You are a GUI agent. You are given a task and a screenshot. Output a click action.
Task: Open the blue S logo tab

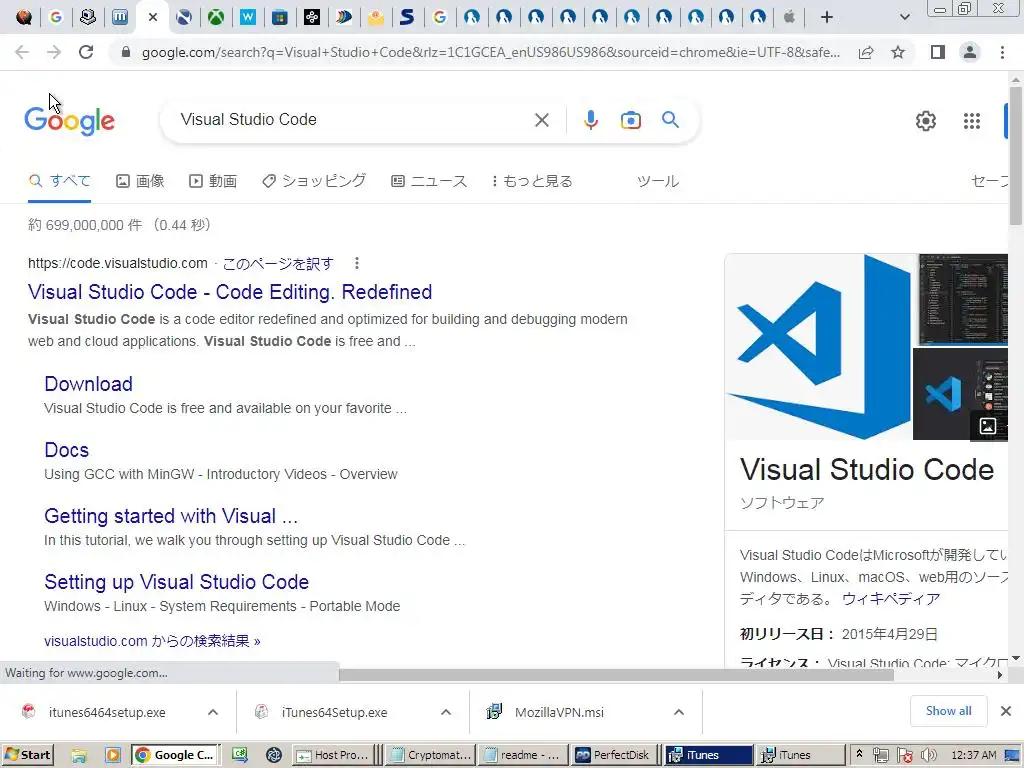[x=408, y=17]
